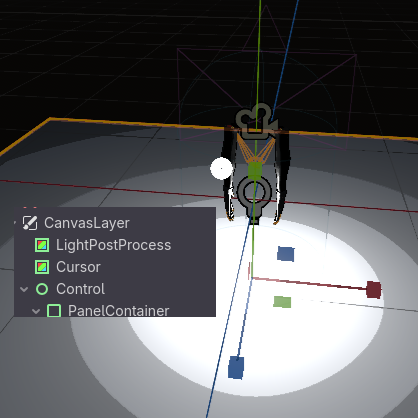Collapse the Control node chevron
Screen dimensions: 418x418
point(24,289)
